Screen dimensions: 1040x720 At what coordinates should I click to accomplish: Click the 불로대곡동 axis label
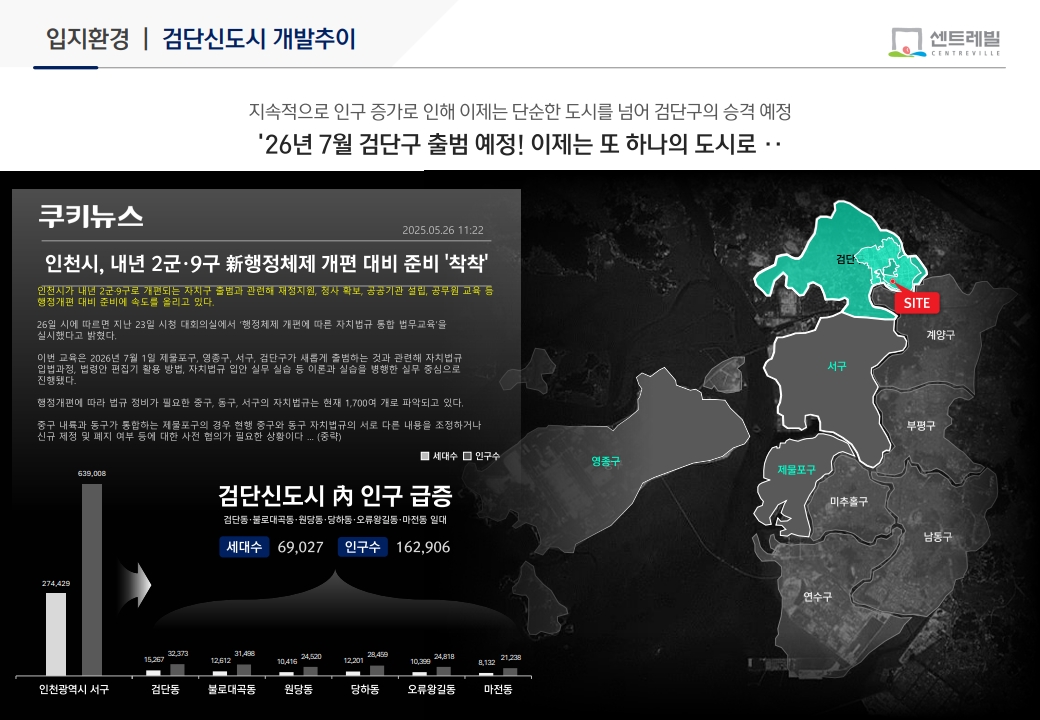click(x=231, y=690)
